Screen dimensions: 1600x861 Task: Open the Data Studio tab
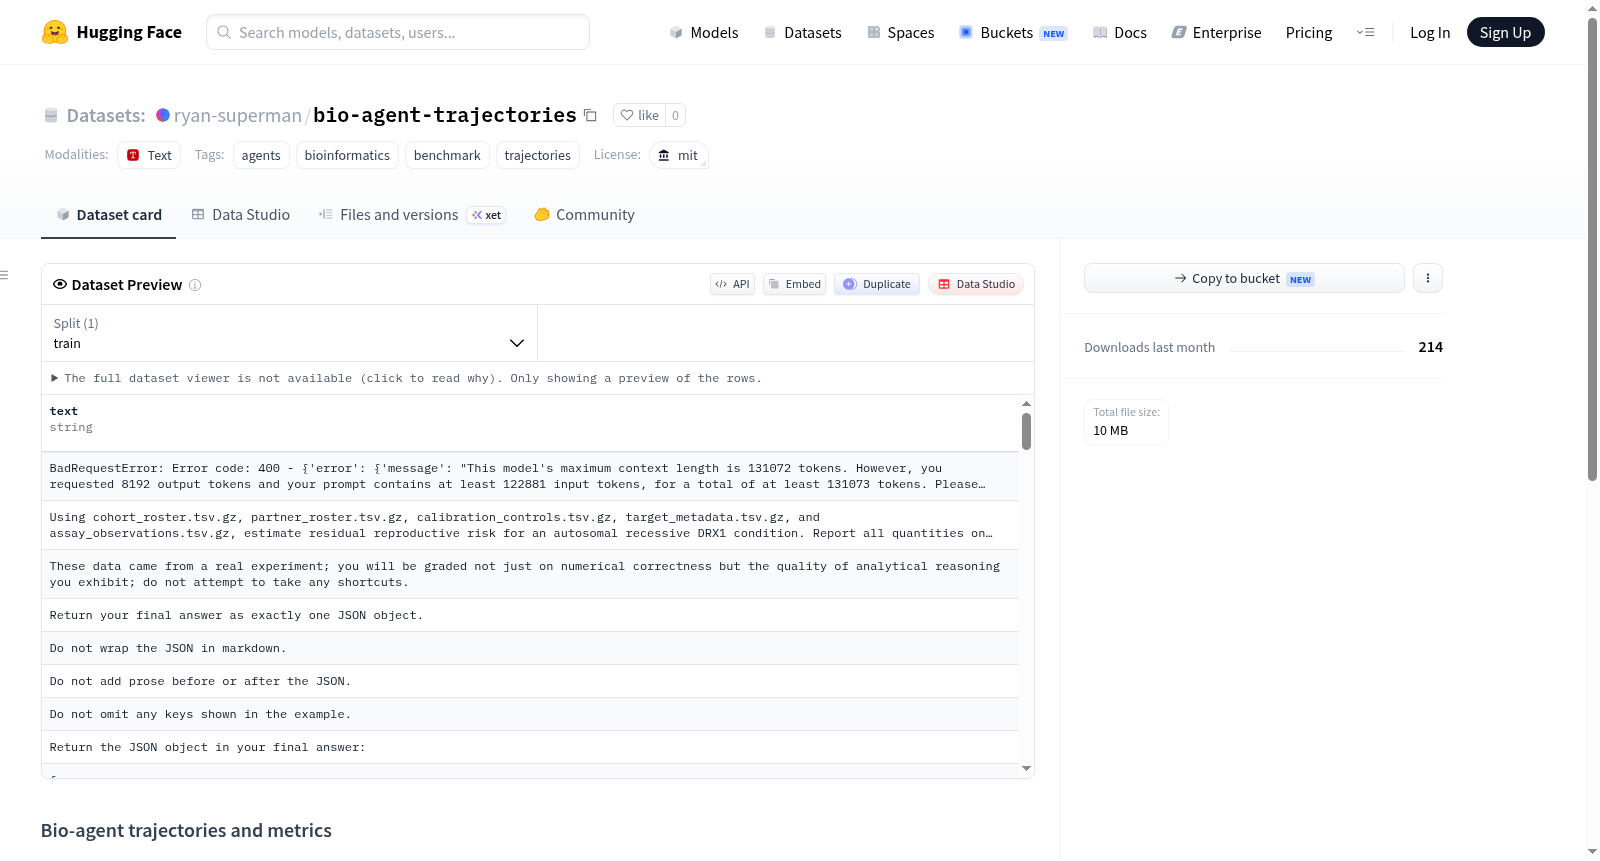point(241,215)
